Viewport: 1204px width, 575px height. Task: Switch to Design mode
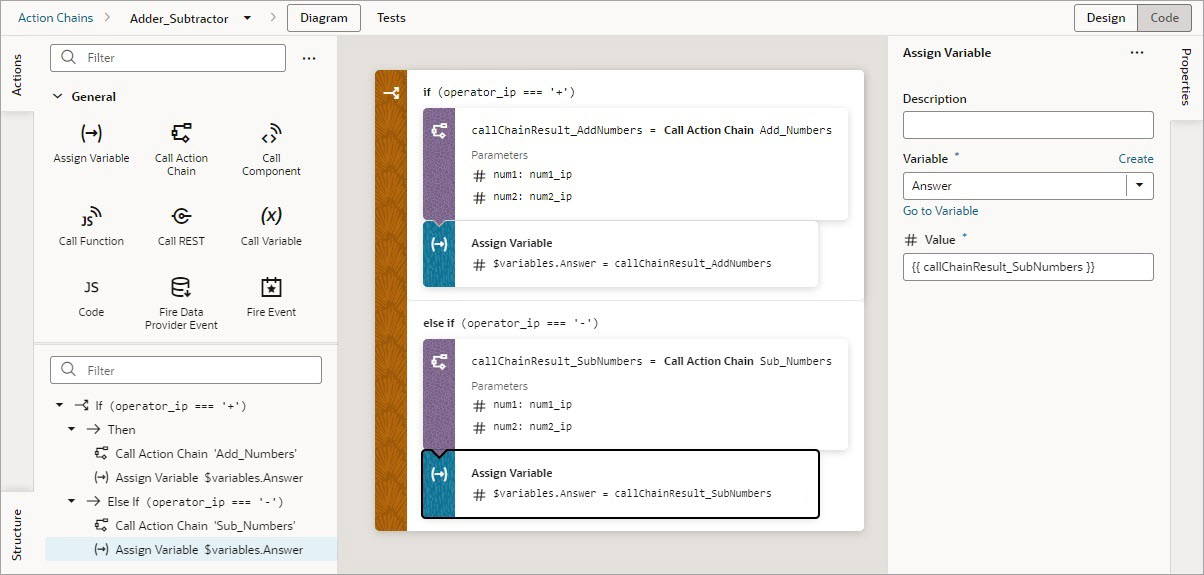(1106, 18)
